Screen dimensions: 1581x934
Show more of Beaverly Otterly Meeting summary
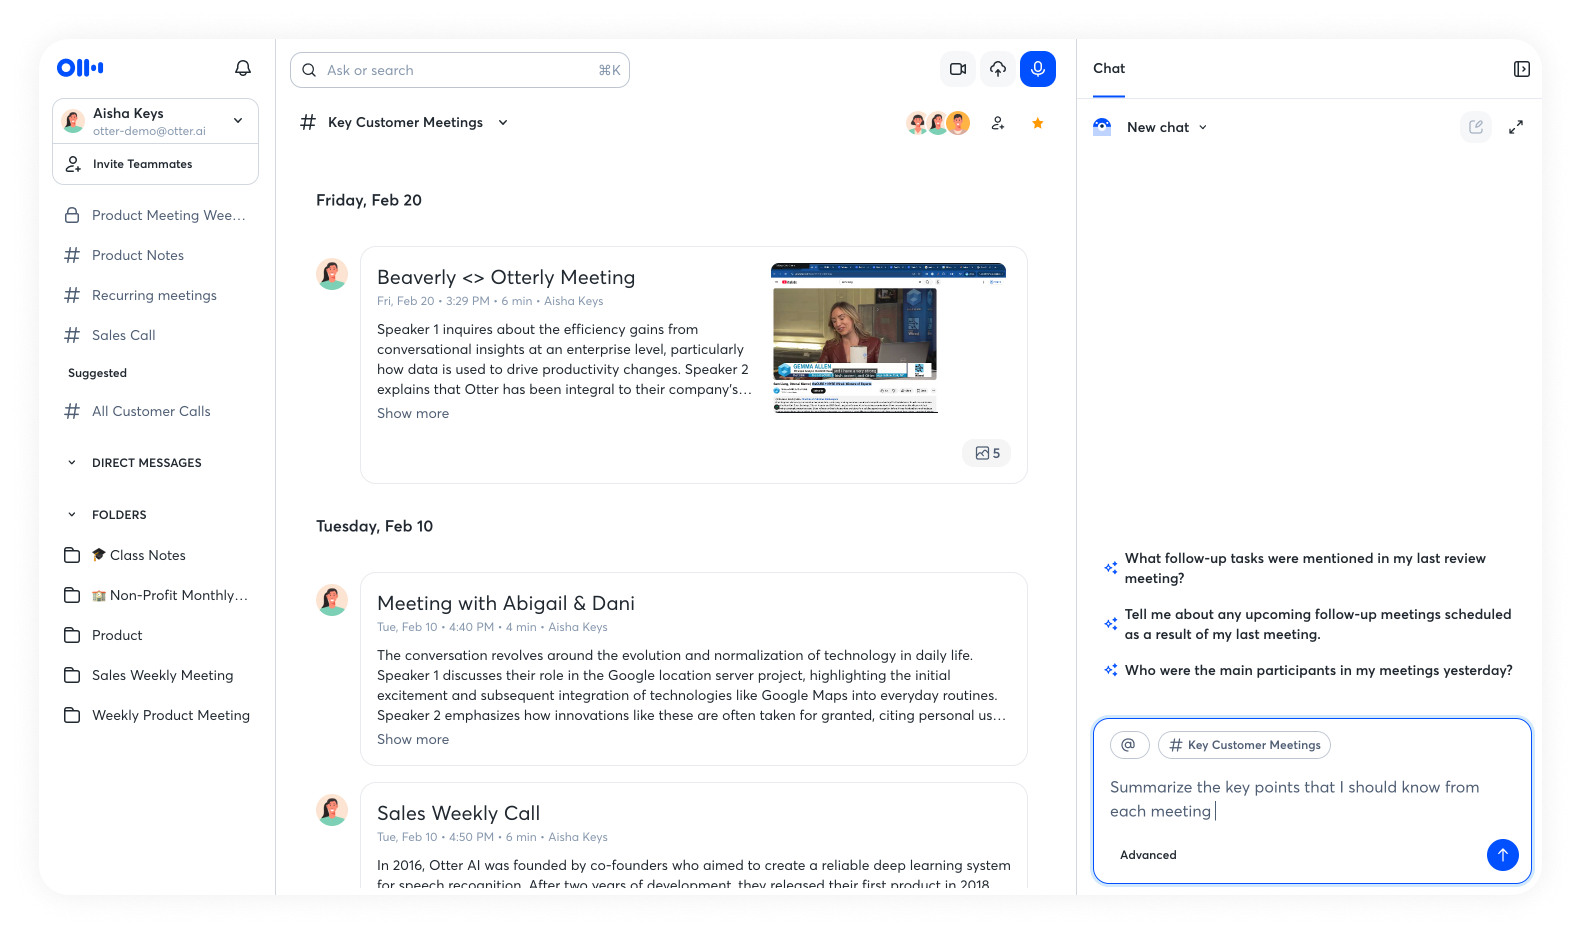click(x=413, y=414)
